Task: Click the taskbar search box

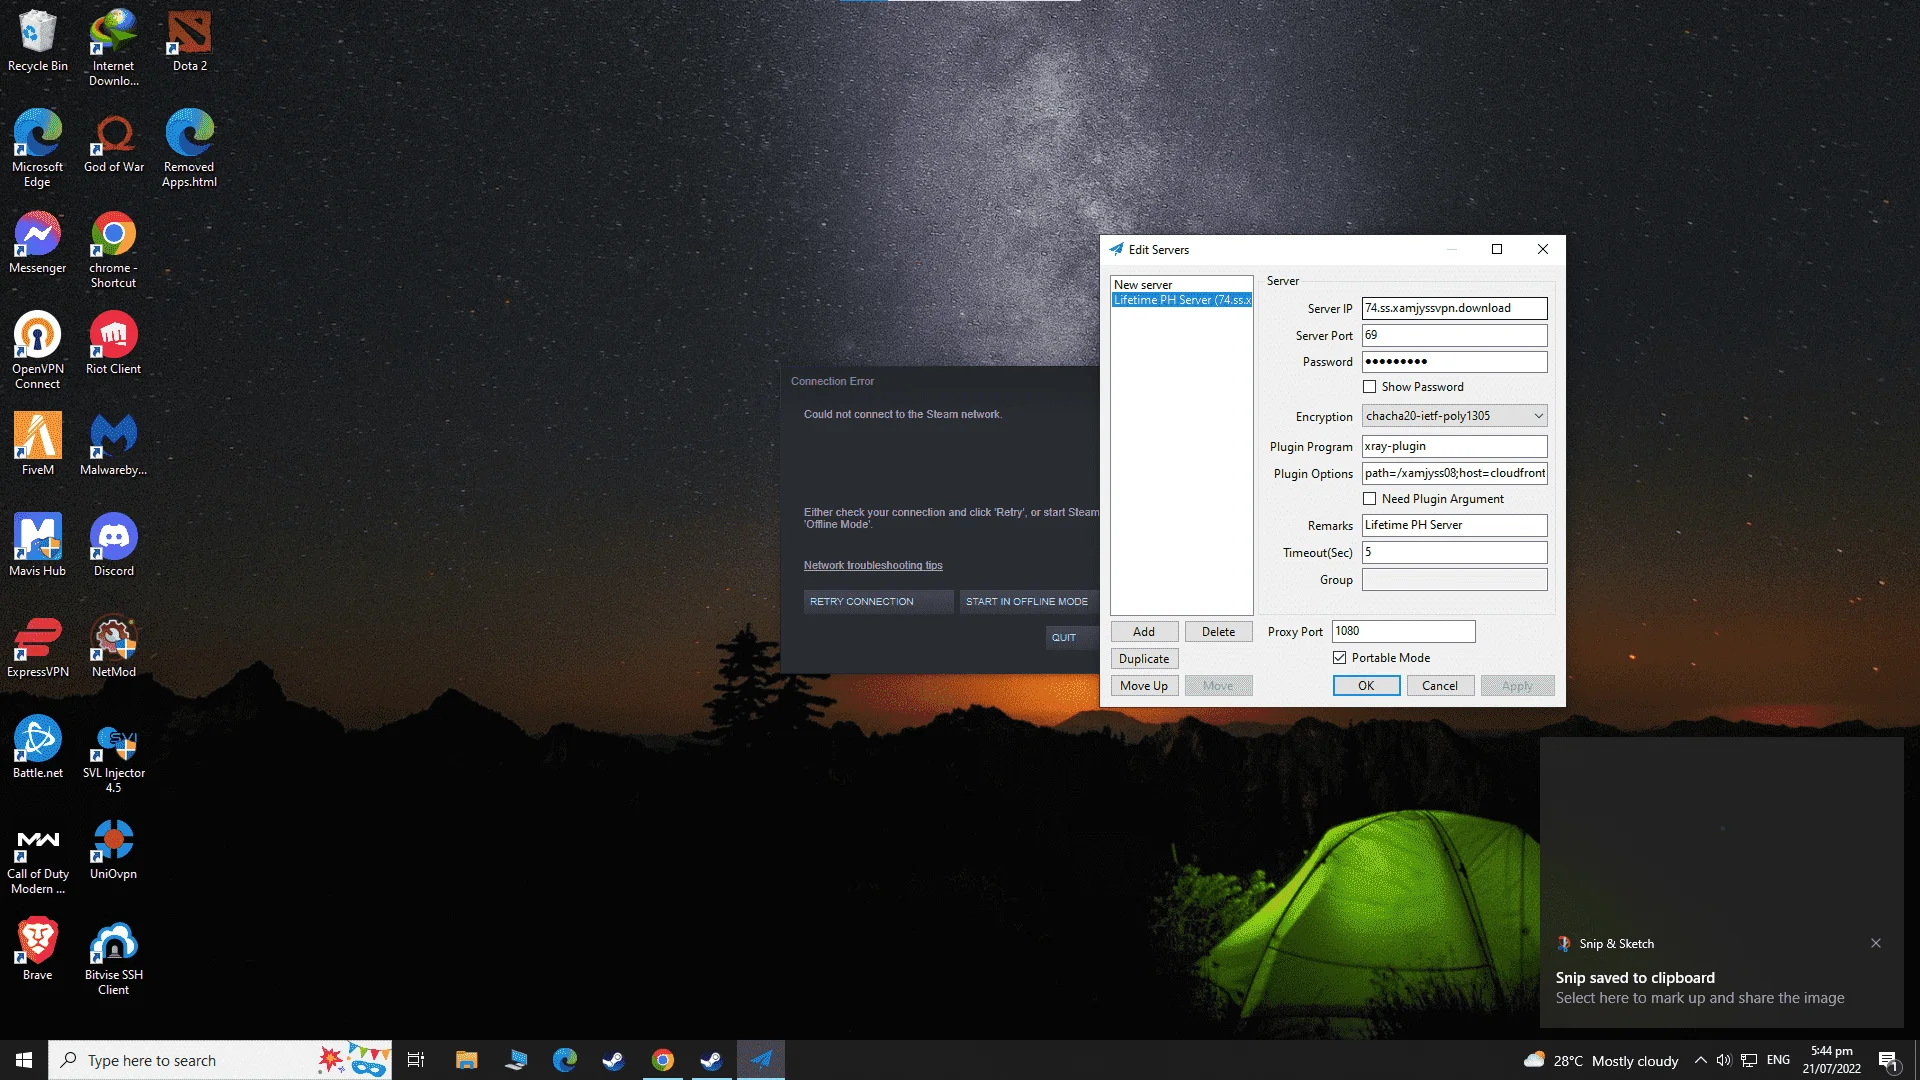Action: (x=220, y=1060)
